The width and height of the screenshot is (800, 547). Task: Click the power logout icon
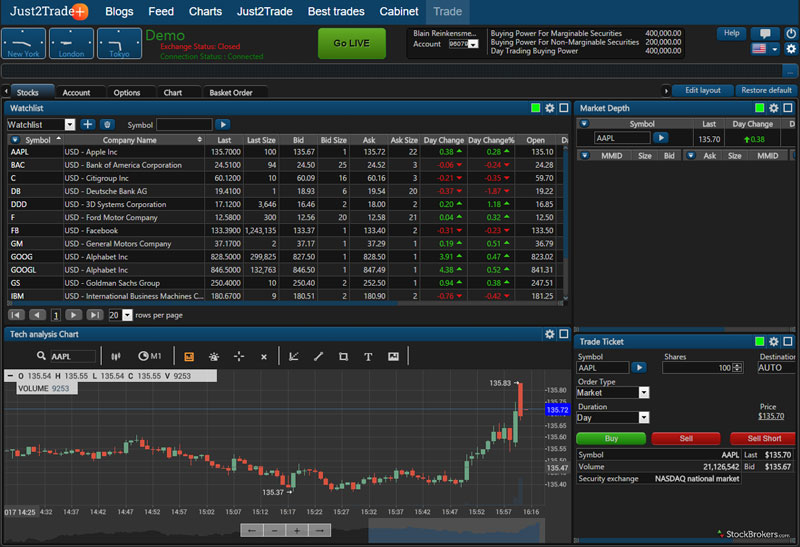tap(791, 34)
